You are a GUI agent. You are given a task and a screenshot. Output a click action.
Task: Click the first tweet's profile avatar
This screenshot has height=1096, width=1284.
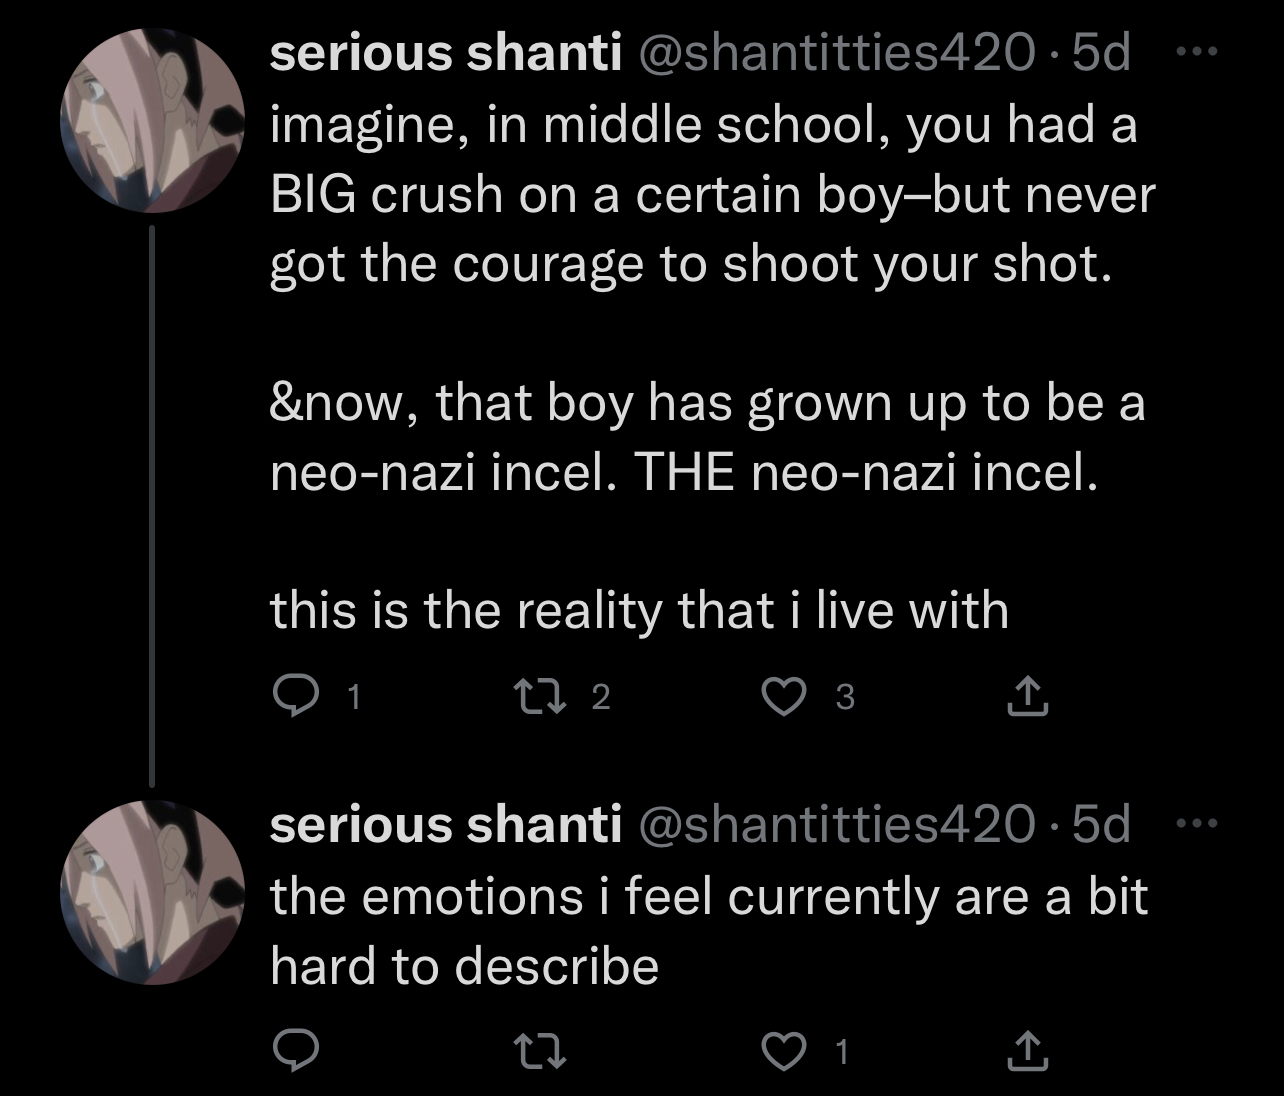[x=153, y=120]
